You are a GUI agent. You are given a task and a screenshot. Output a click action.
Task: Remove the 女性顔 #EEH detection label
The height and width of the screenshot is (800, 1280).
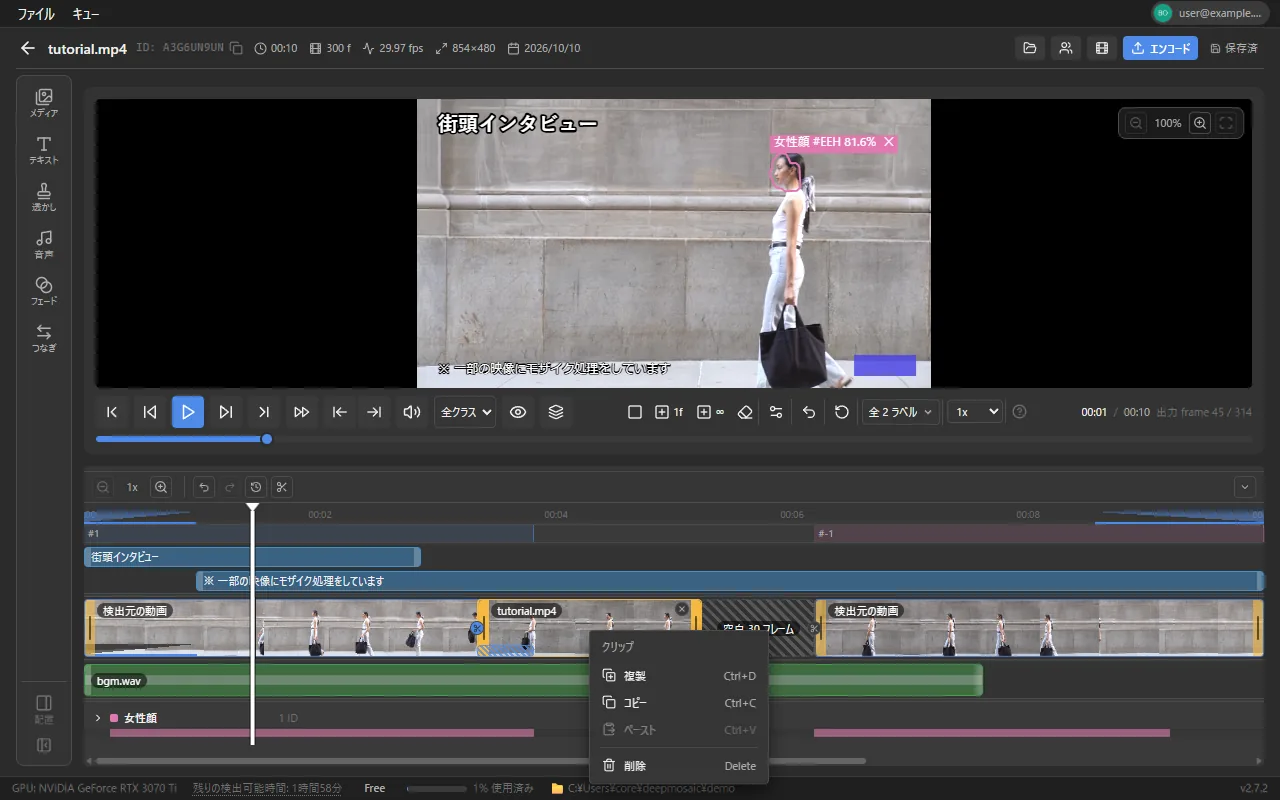[x=888, y=142]
